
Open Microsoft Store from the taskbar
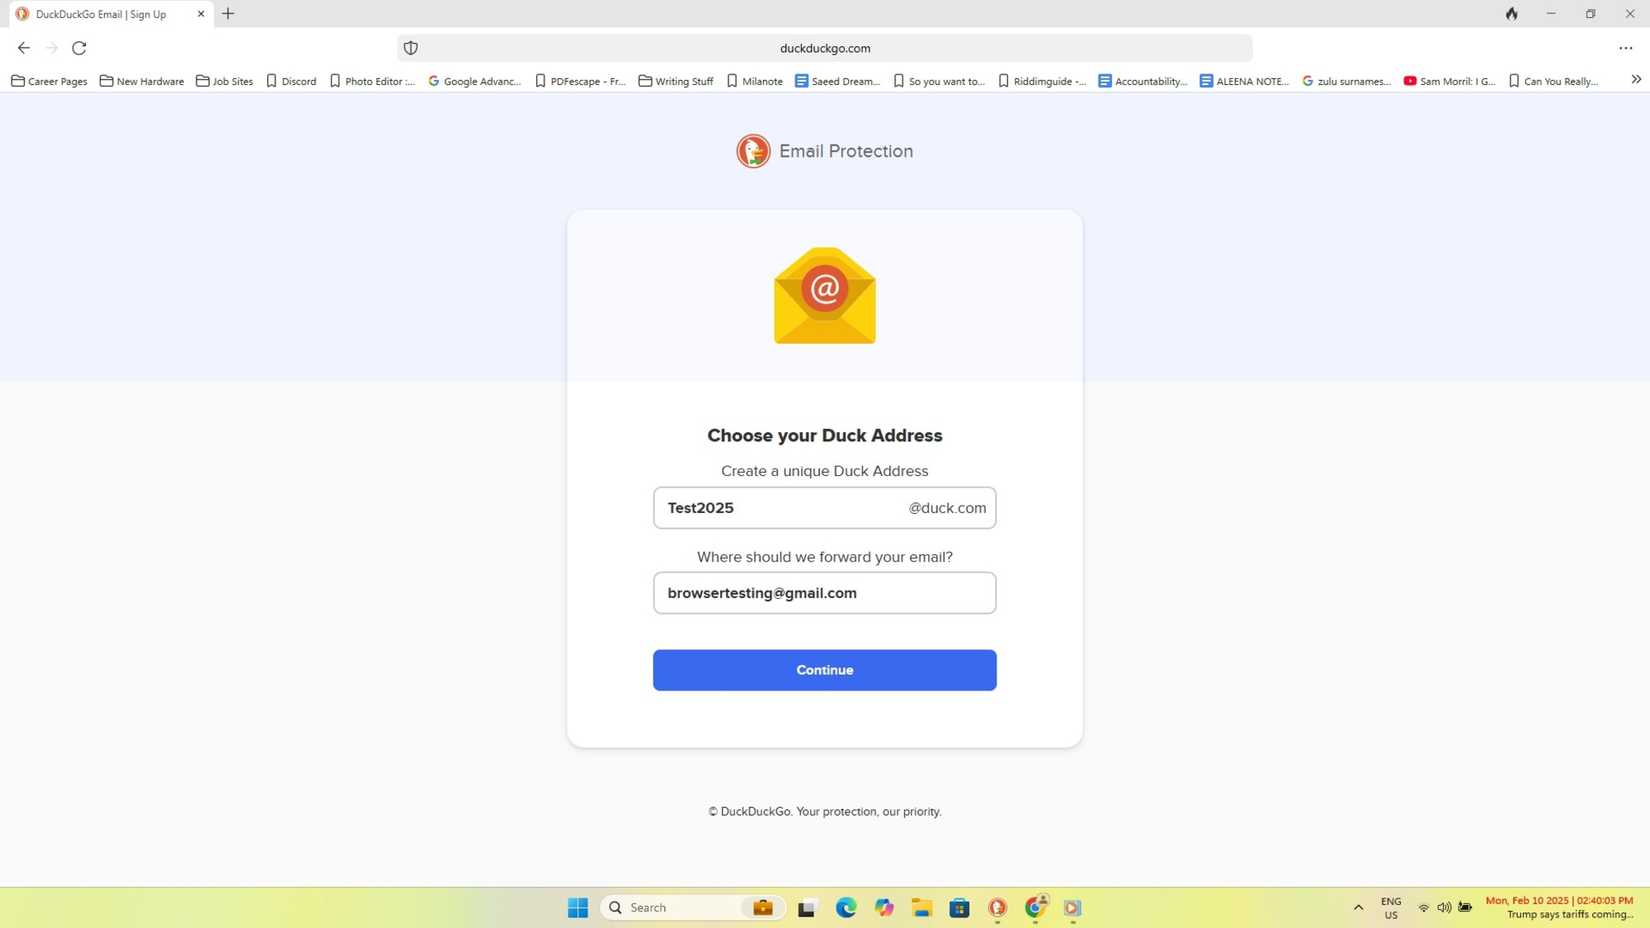coord(958,907)
